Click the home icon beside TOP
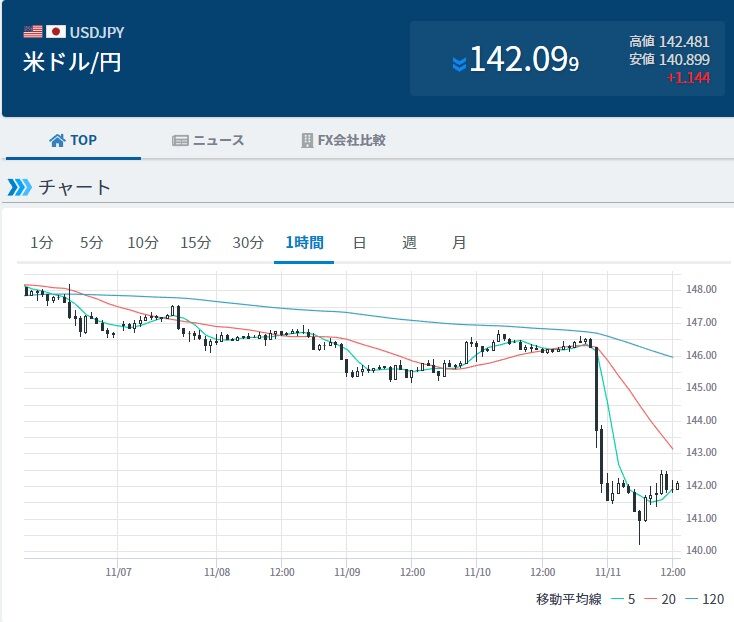This screenshot has width=734, height=622. click(x=57, y=140)
